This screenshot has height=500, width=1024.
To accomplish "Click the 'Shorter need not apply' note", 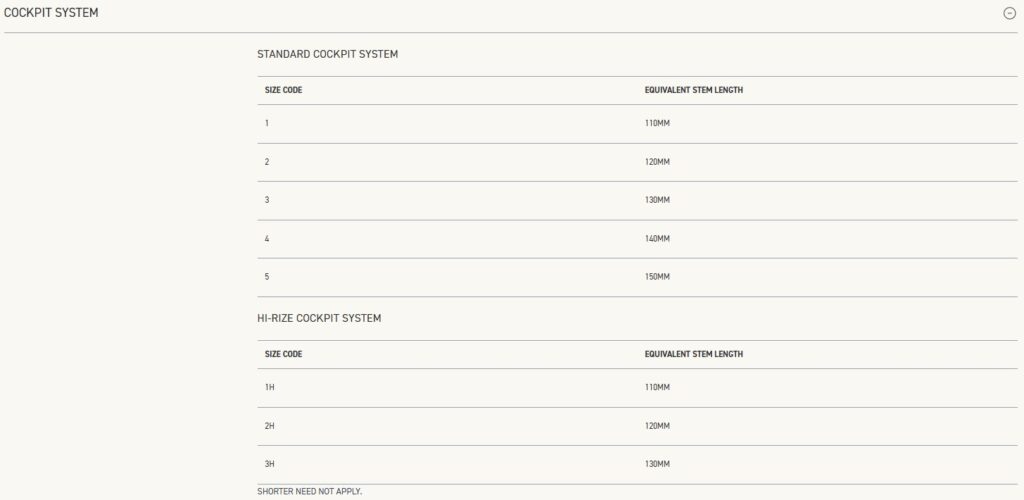I will (309, 491).
